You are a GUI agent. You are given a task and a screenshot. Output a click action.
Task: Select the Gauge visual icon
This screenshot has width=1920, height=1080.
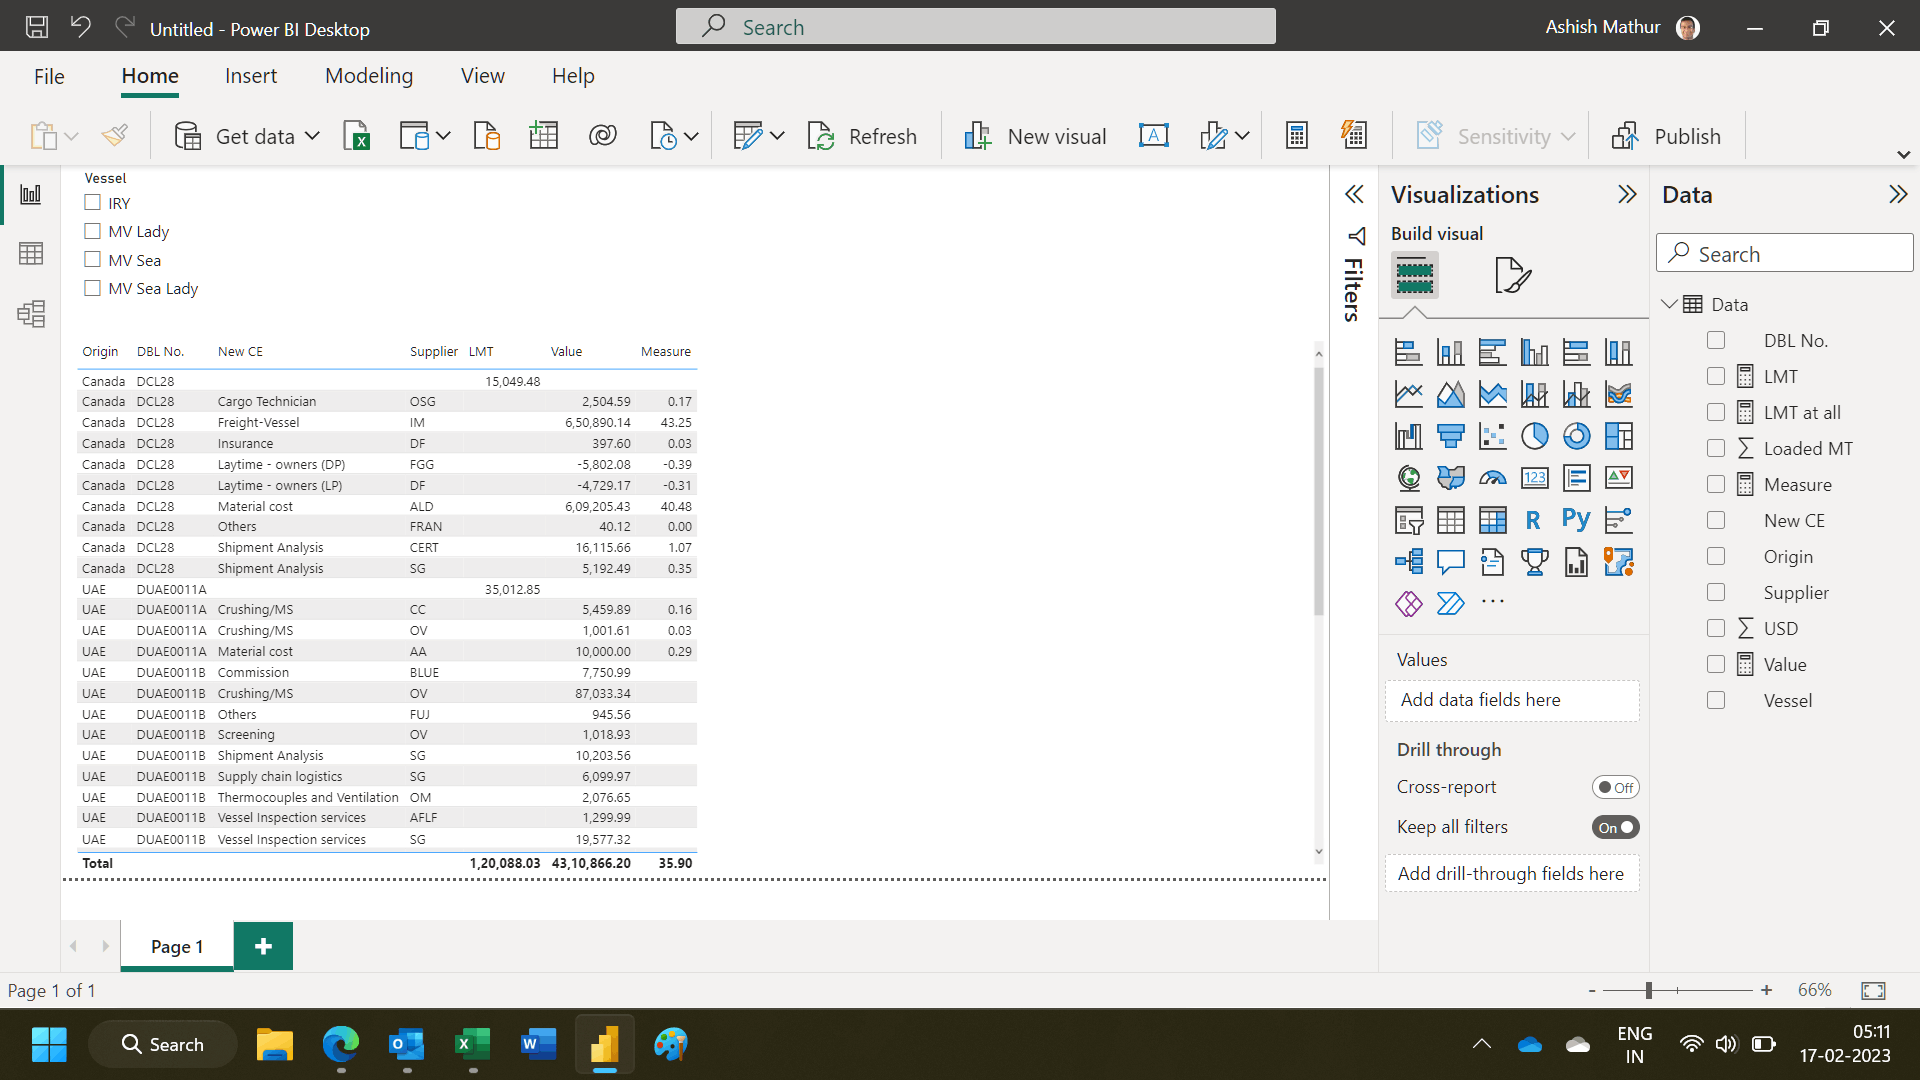tap(1492, 478)
